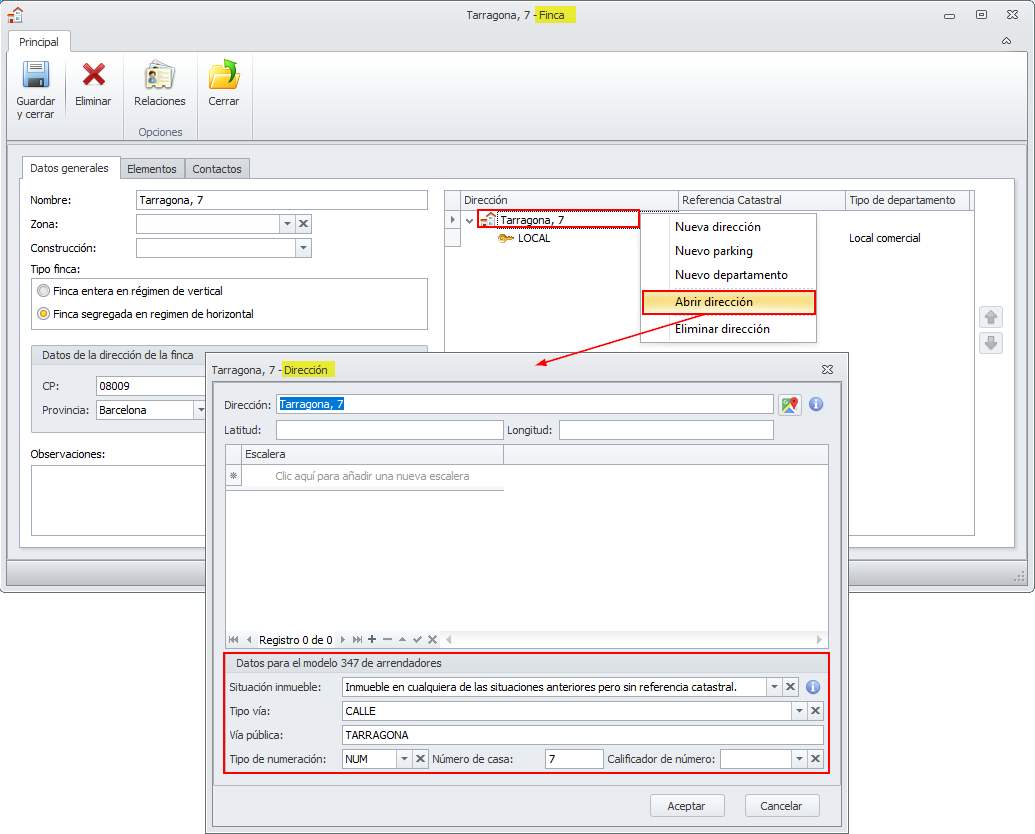The image size is (1035, 834).
Task: Move address down with arrow button
Action: click(991, 343)
